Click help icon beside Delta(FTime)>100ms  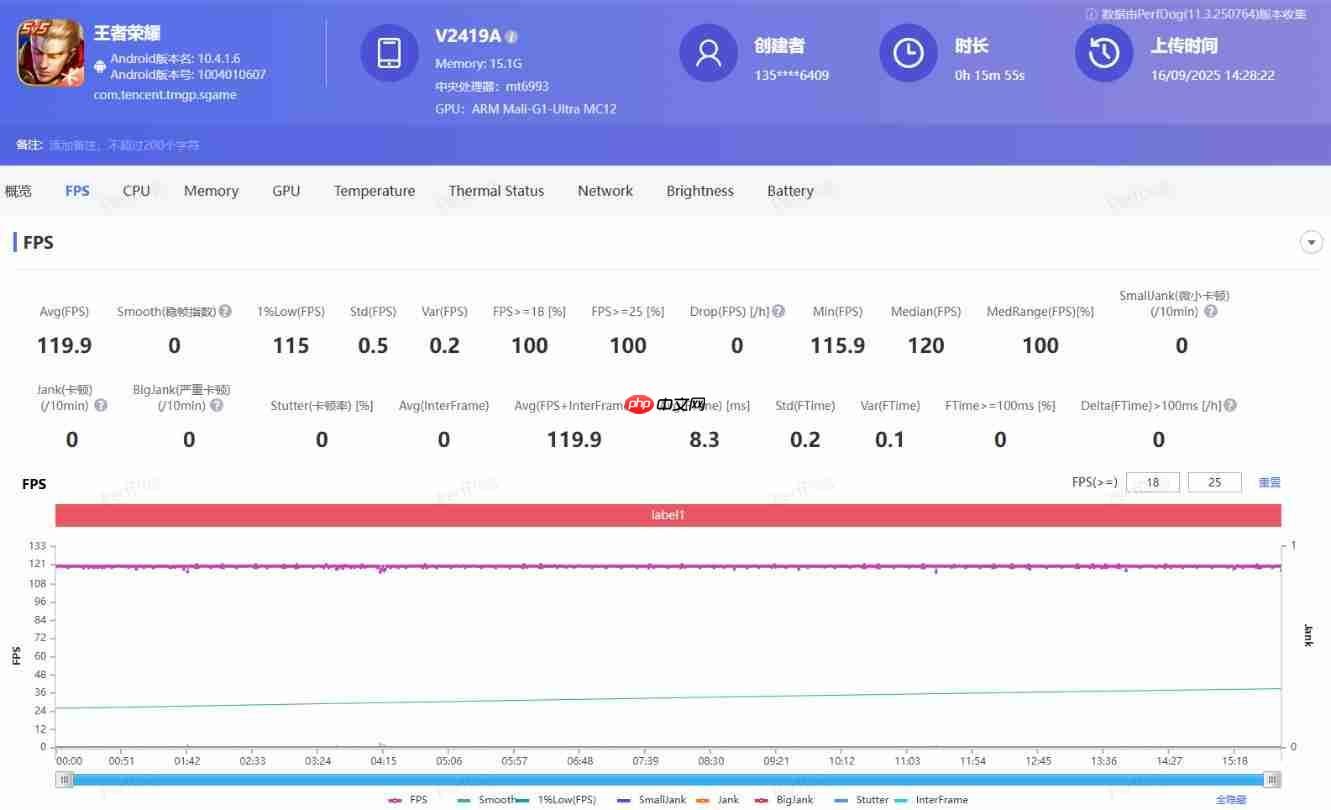pos(1229,405)
